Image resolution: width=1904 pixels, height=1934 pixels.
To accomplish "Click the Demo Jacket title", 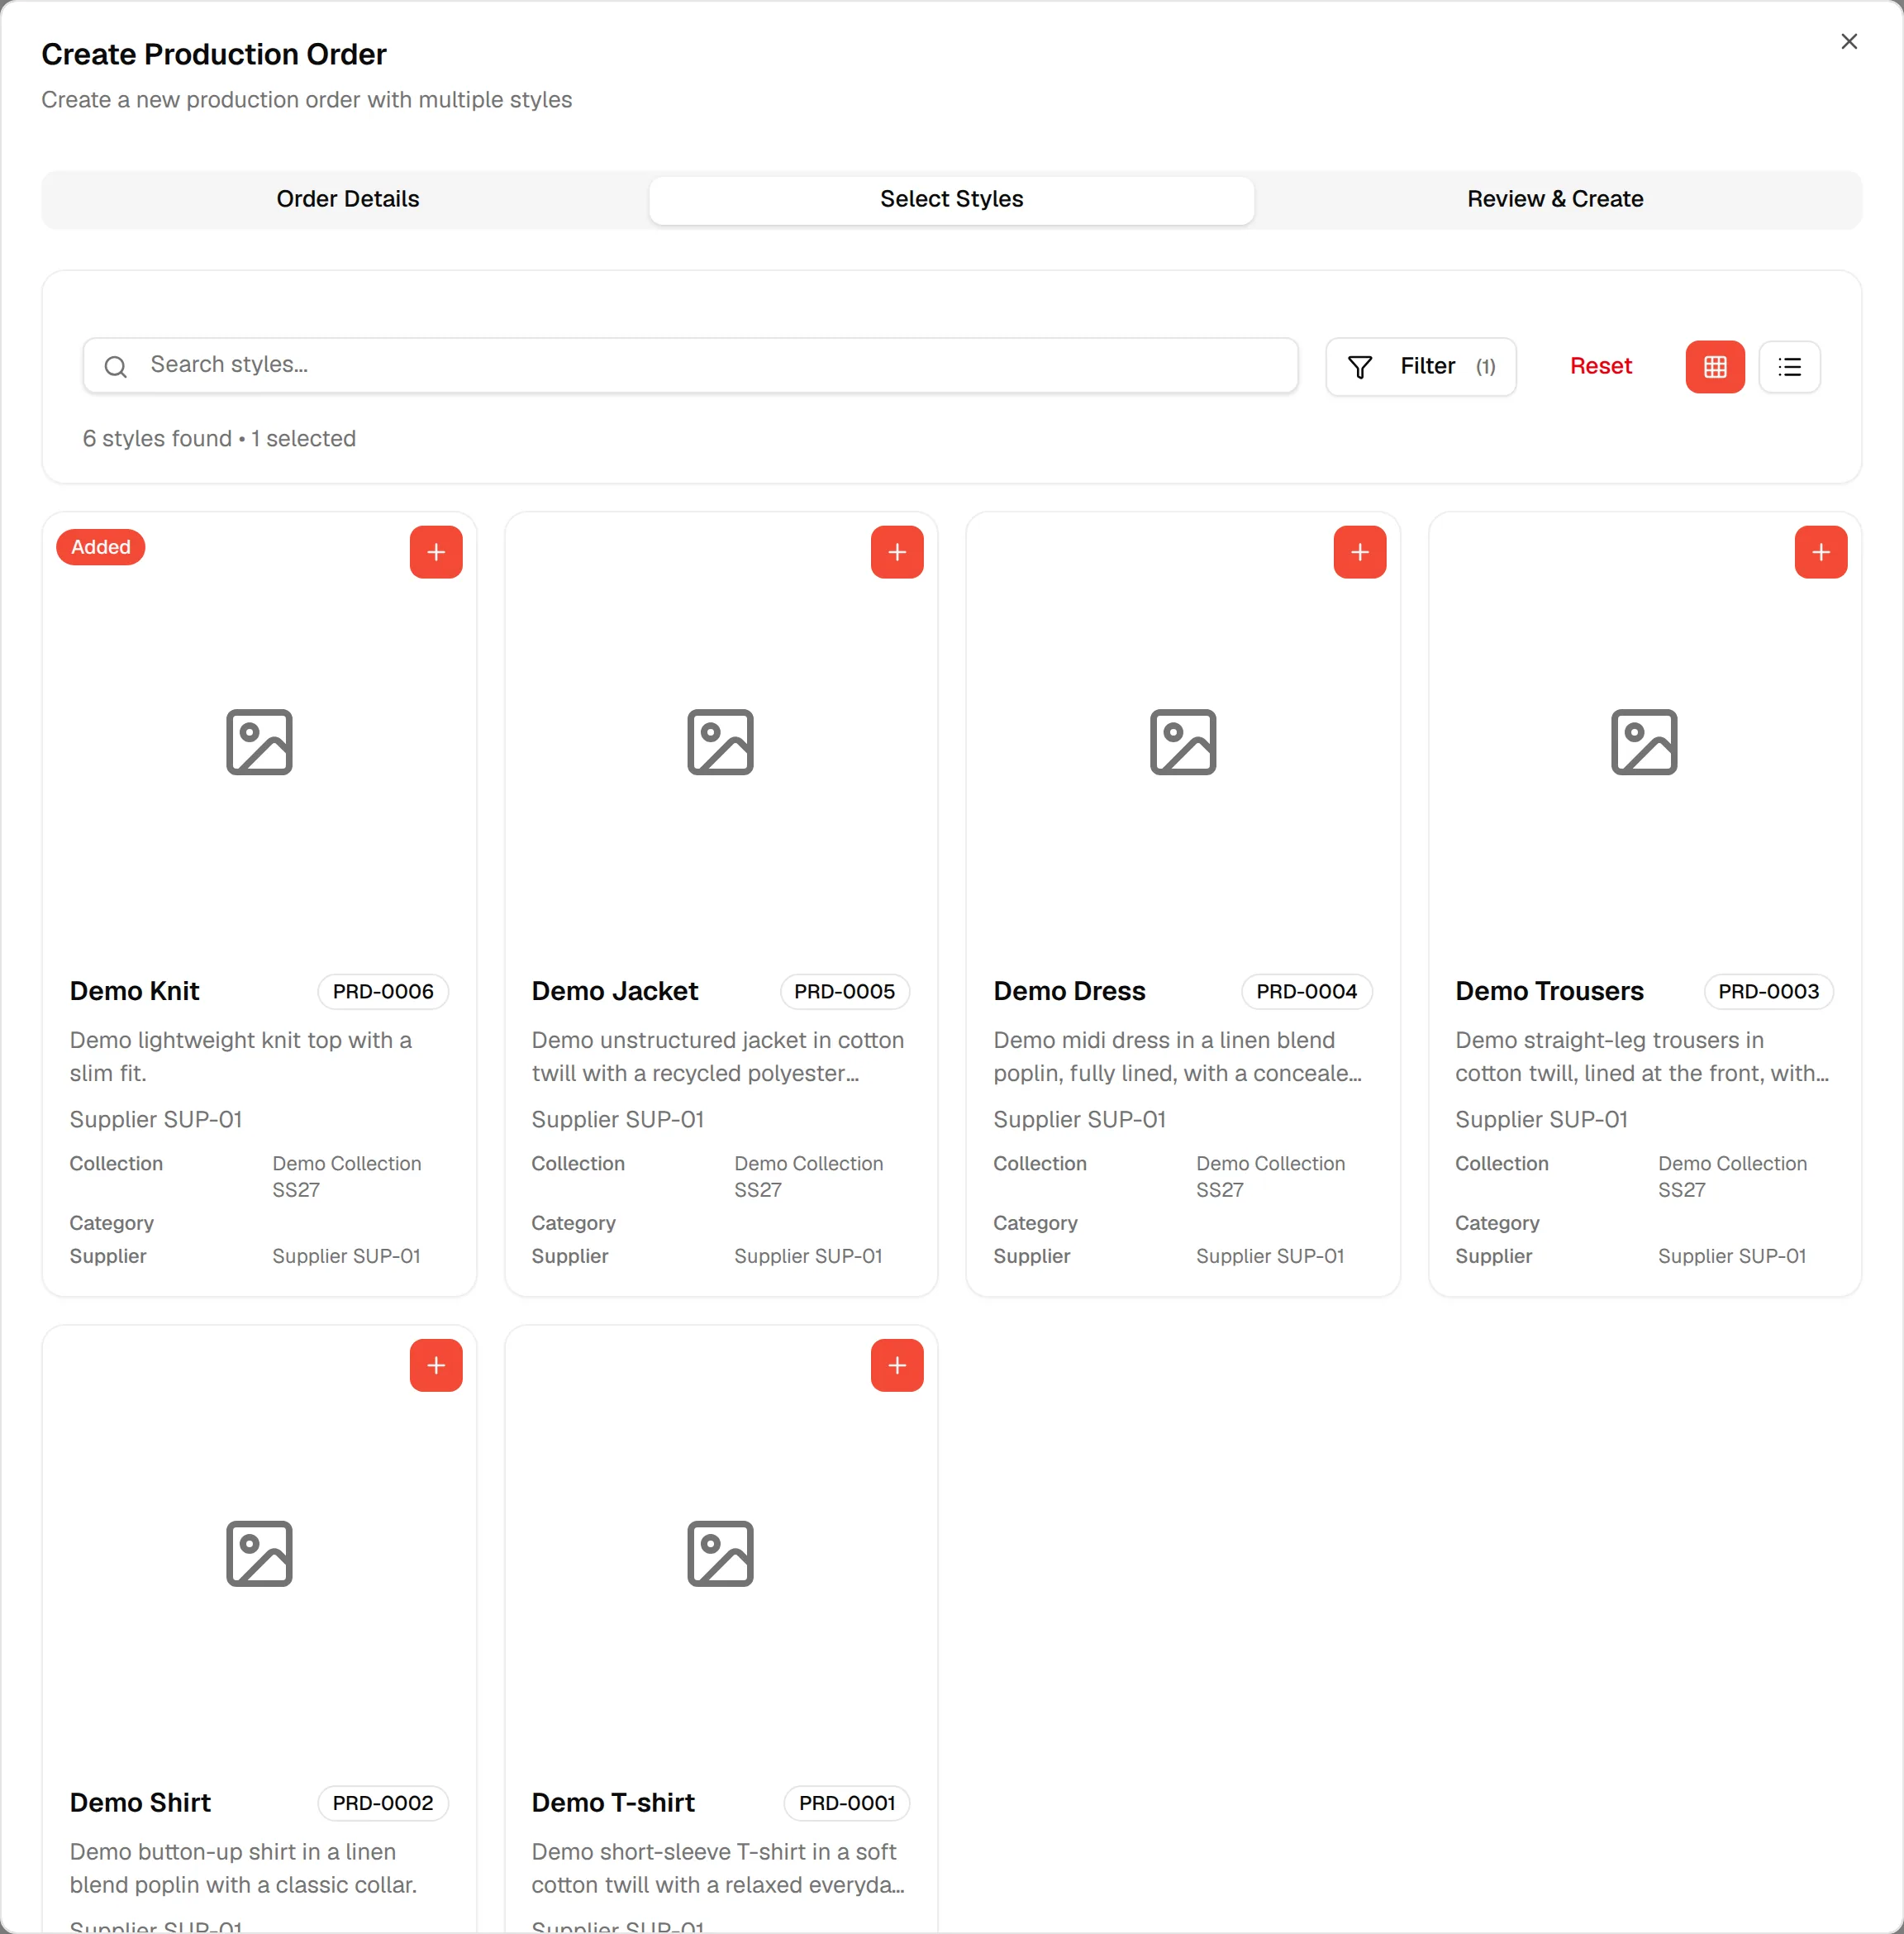I will pyautogui.click(x=615, y=991).
